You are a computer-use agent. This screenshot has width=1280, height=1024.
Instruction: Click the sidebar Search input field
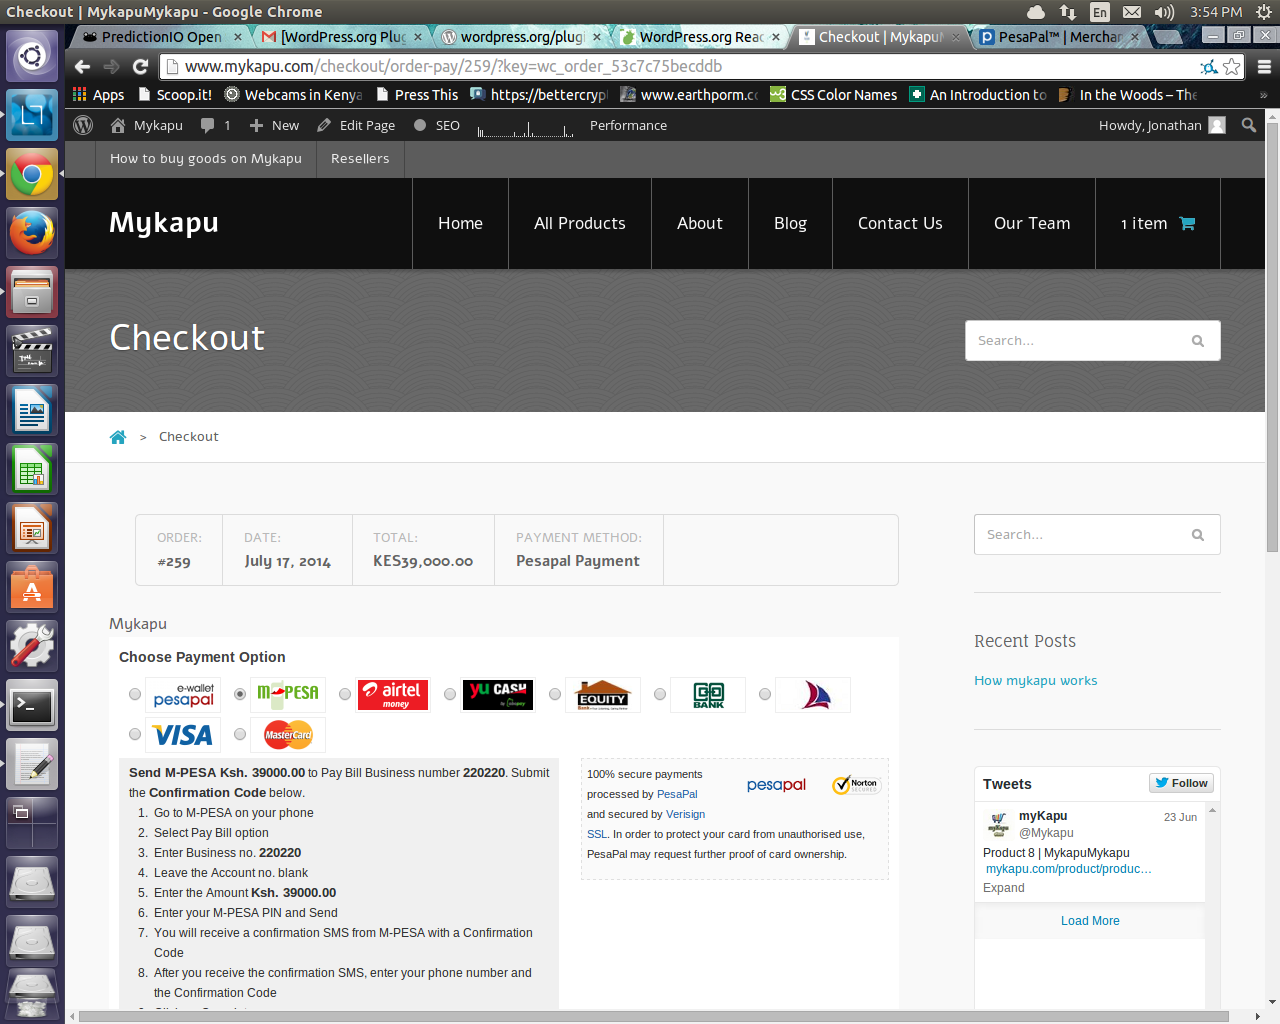coord(1085,535)
